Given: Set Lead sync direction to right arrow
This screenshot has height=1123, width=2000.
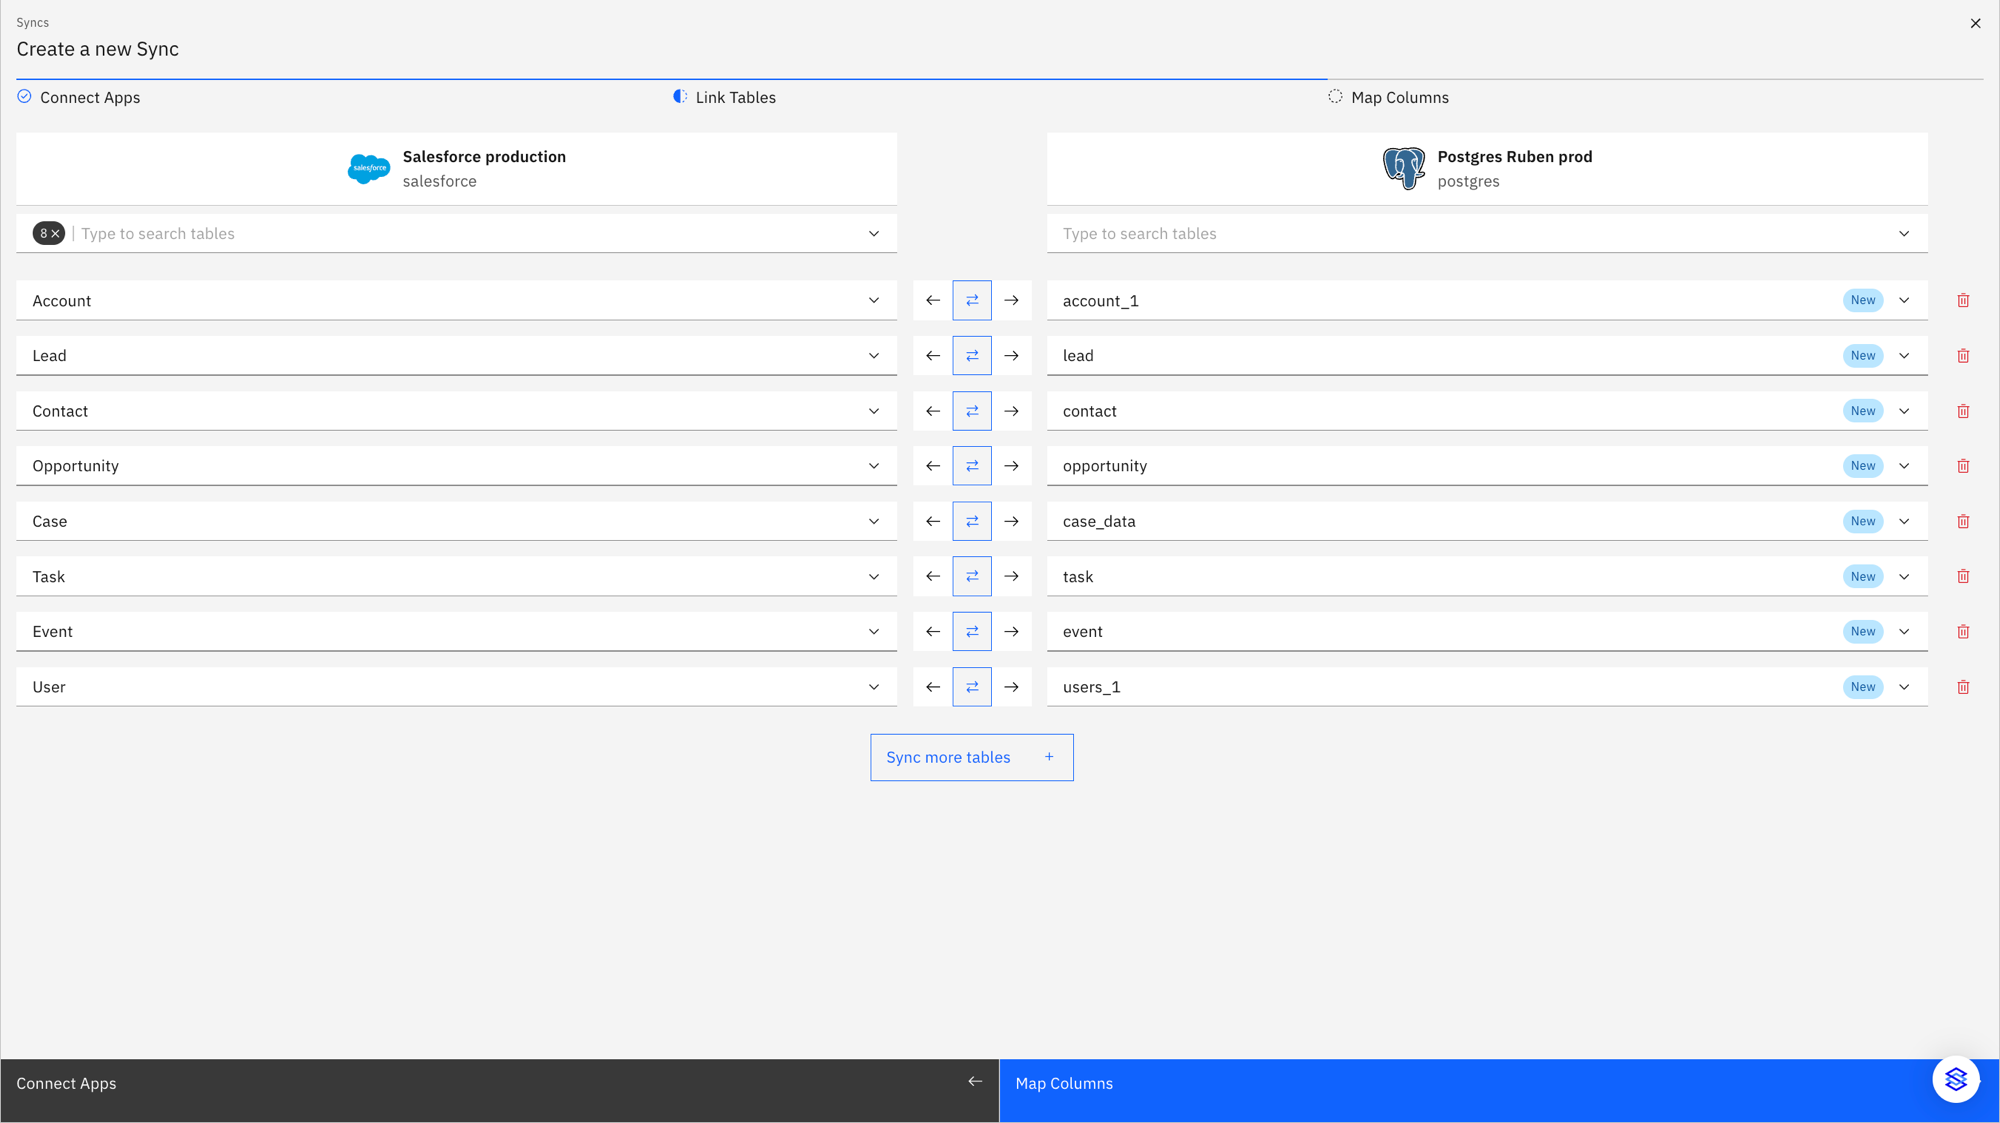Looking at the screenshot, I should (1011, 356).
